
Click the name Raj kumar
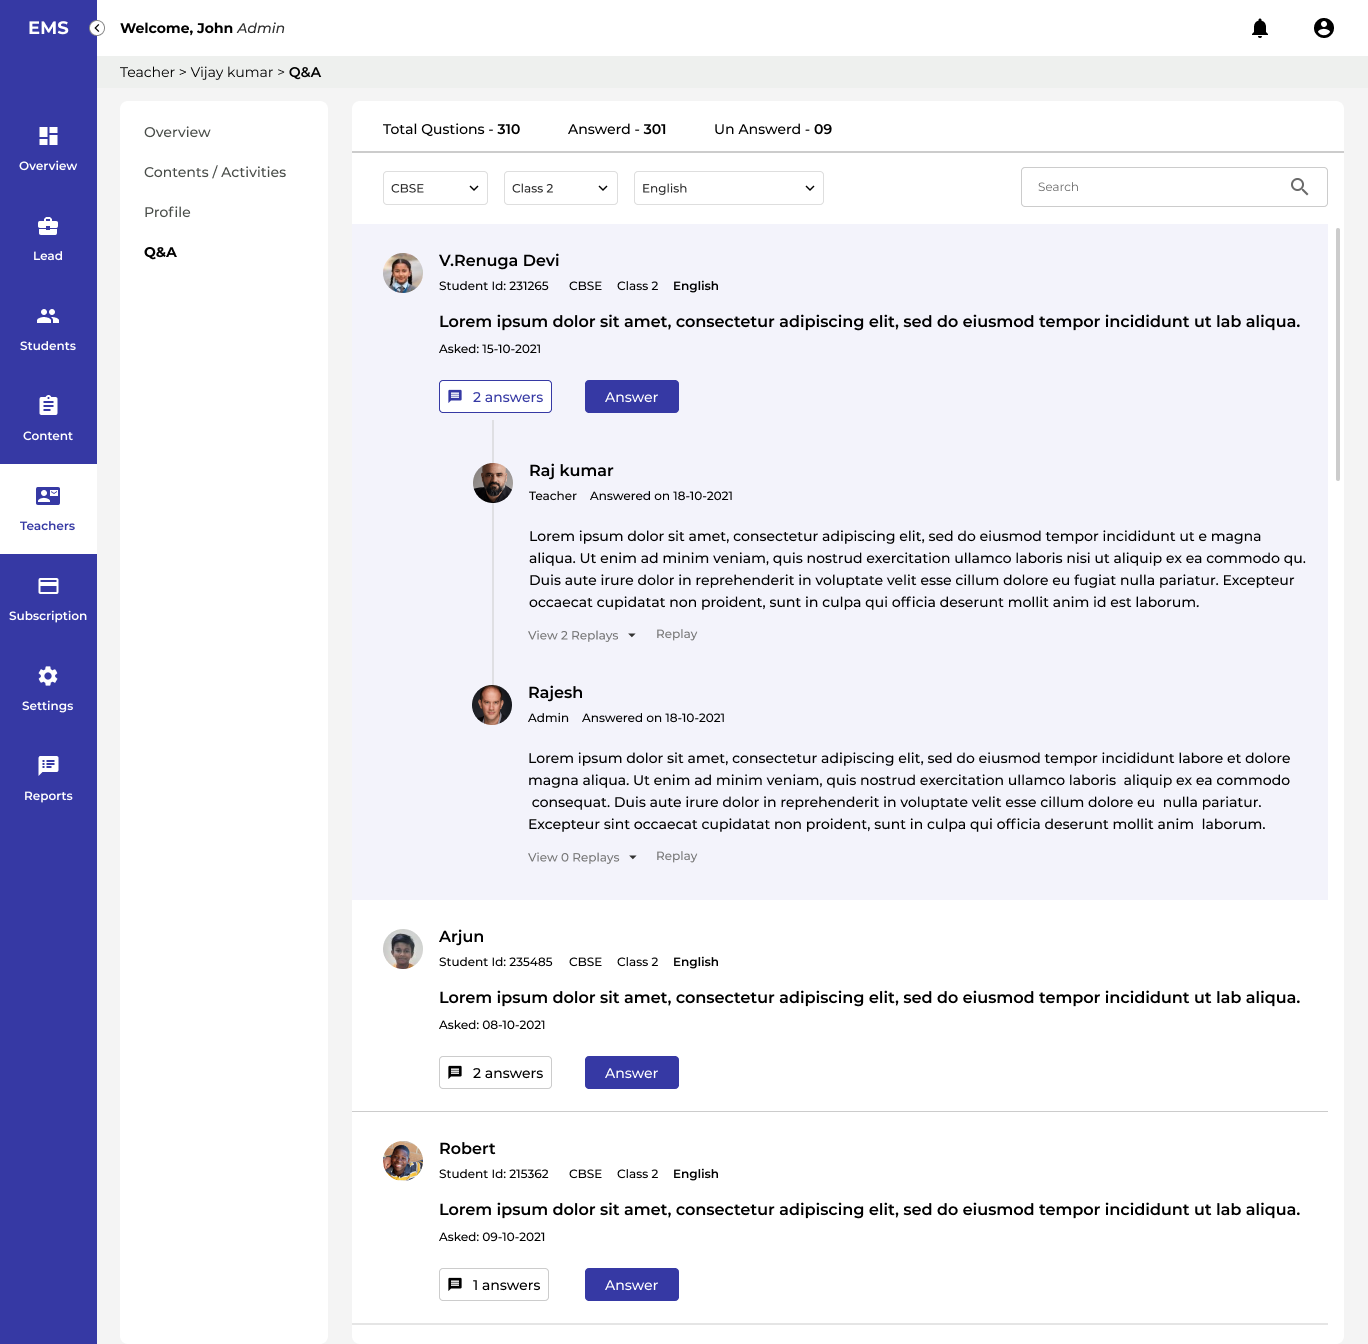pyautogui.click(x=571, y=470)
